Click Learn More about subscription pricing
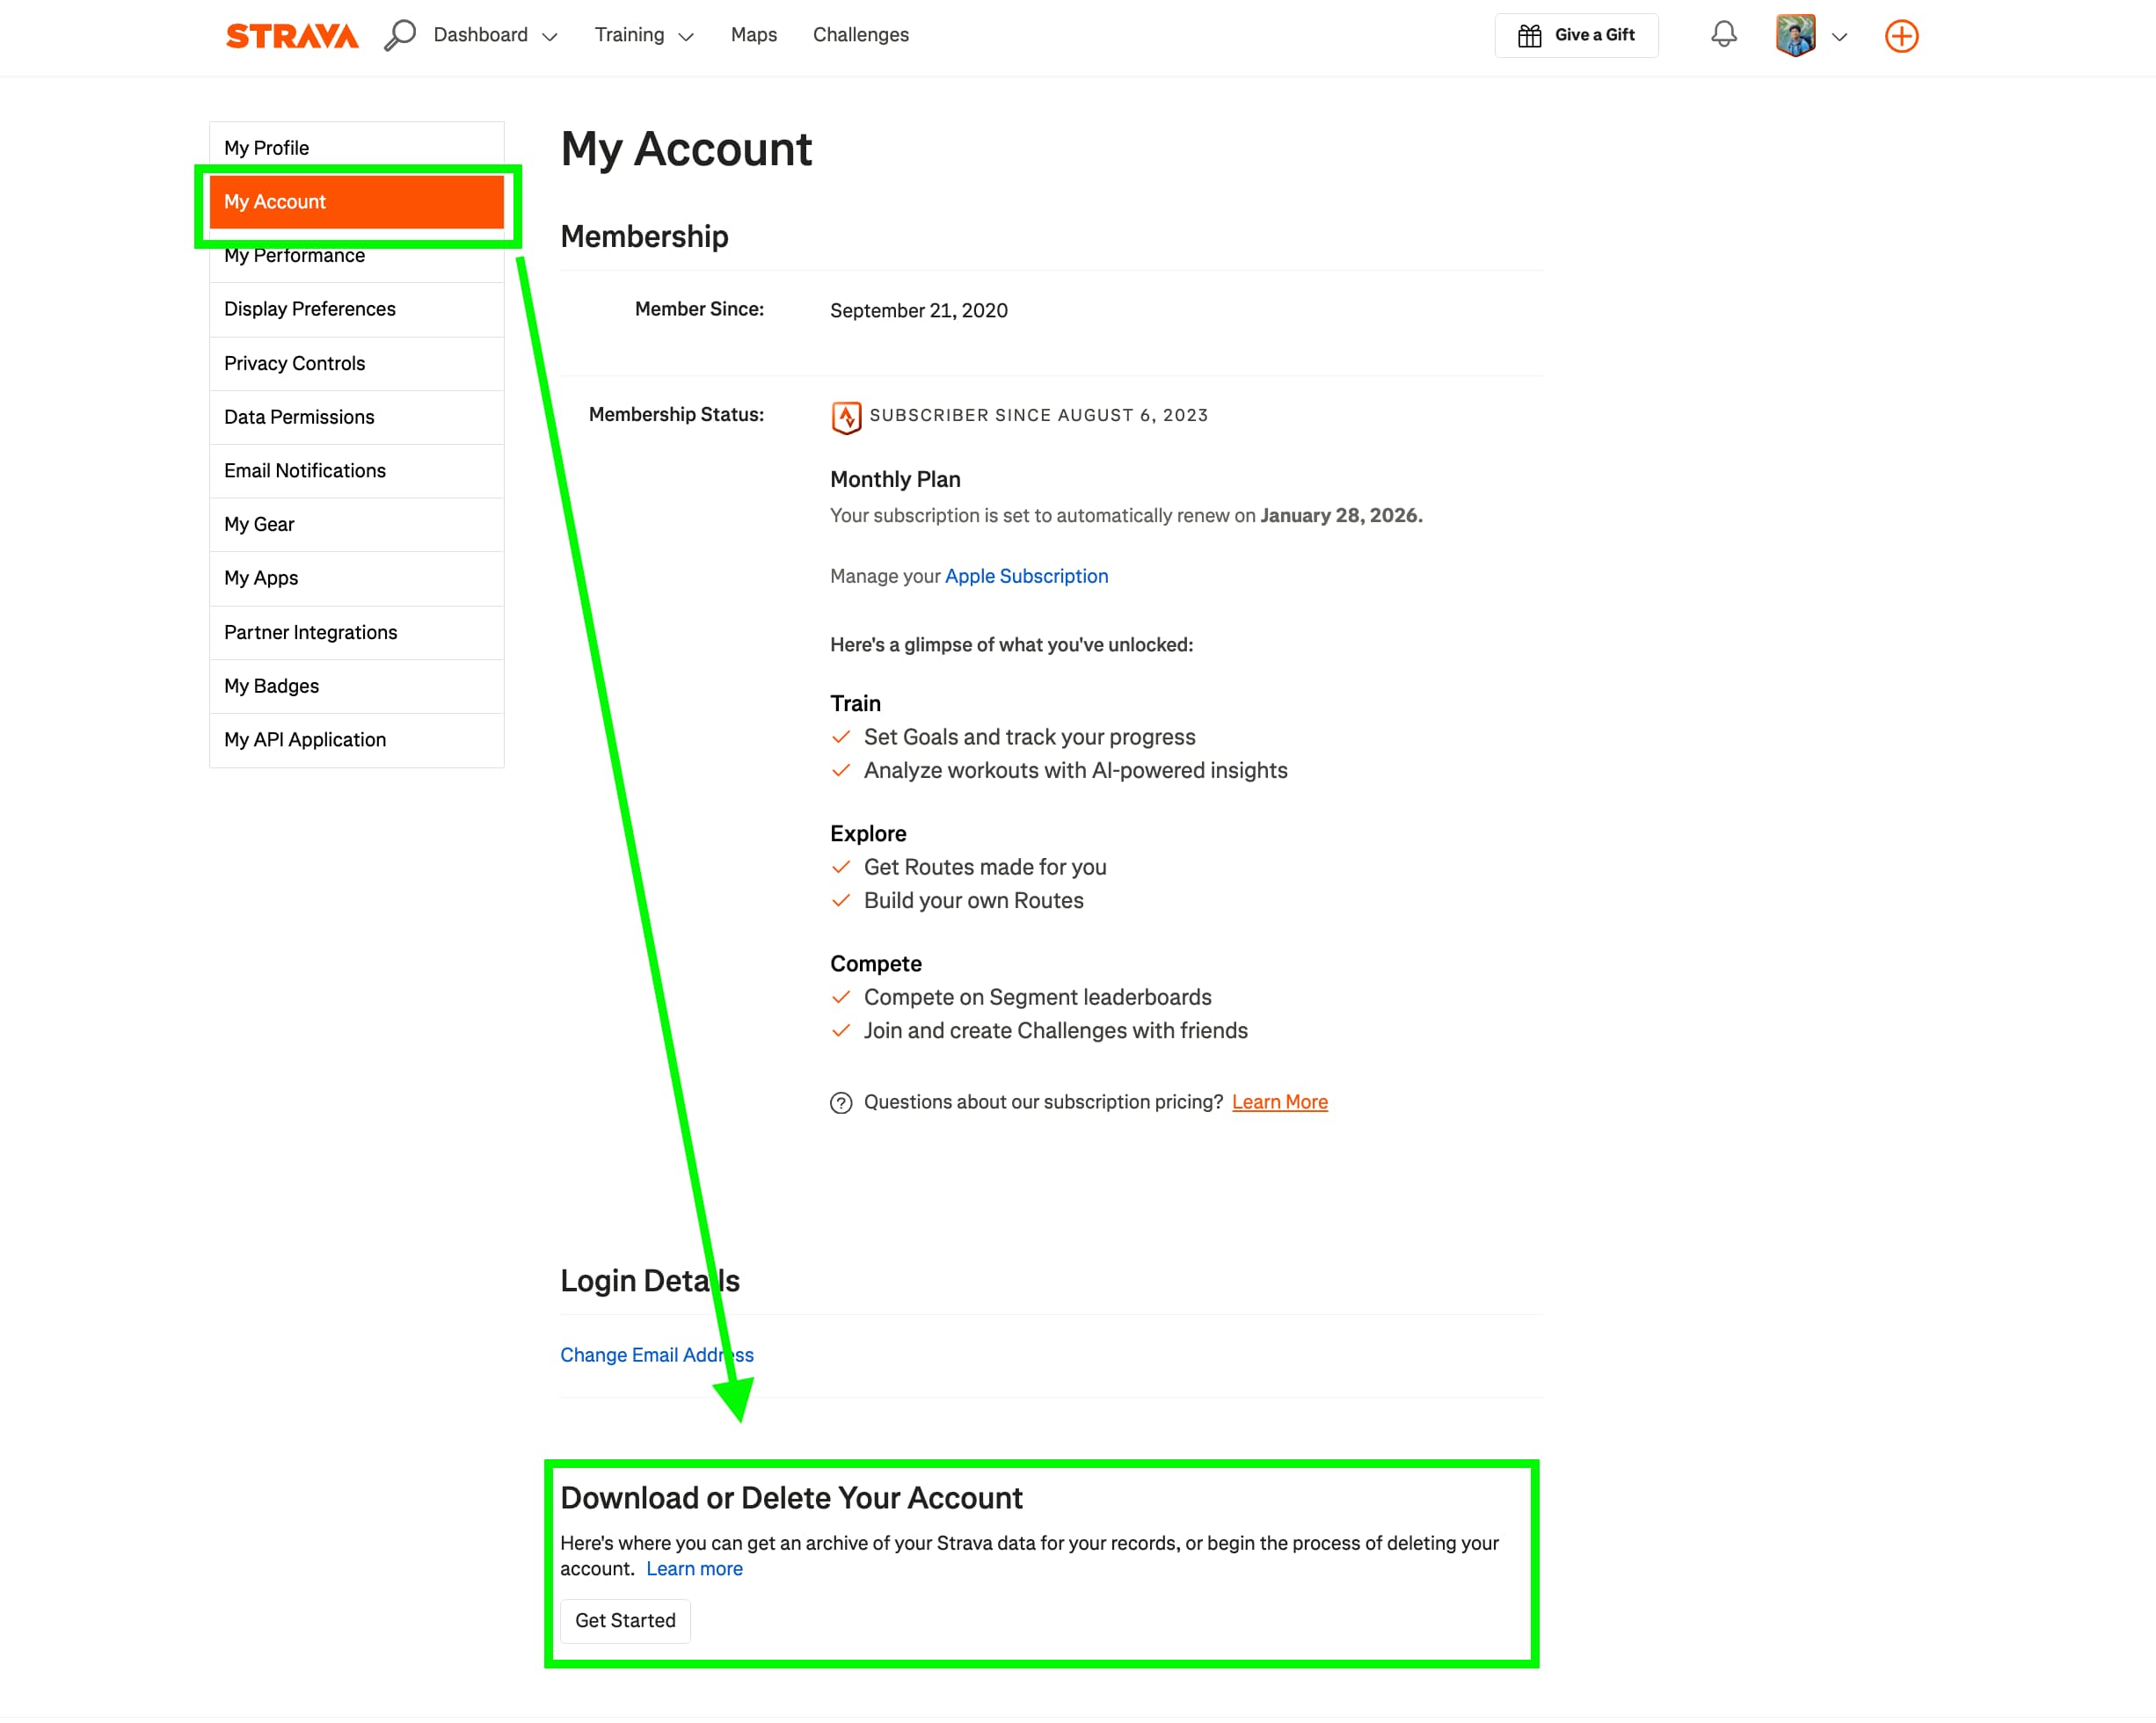 coord(1280,1101)
